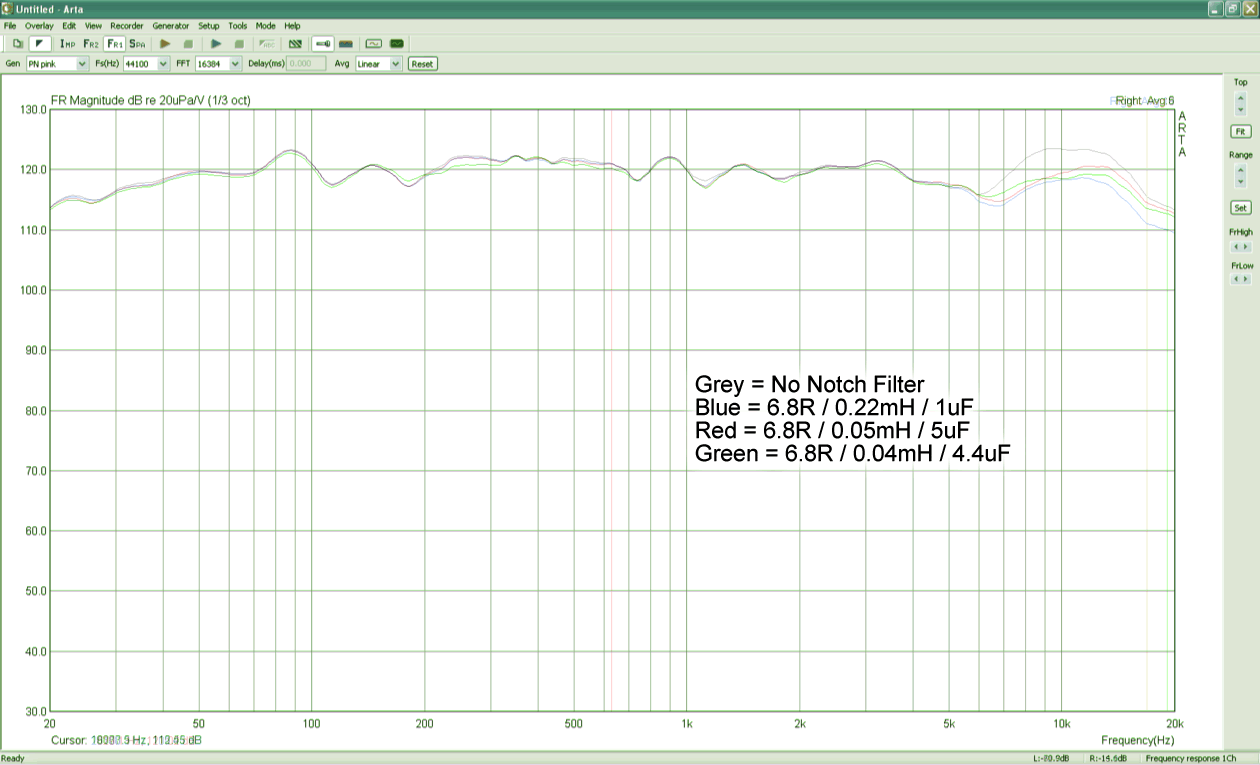Click the light curve display toolbar icon
1260x765 pixels.
374,43
